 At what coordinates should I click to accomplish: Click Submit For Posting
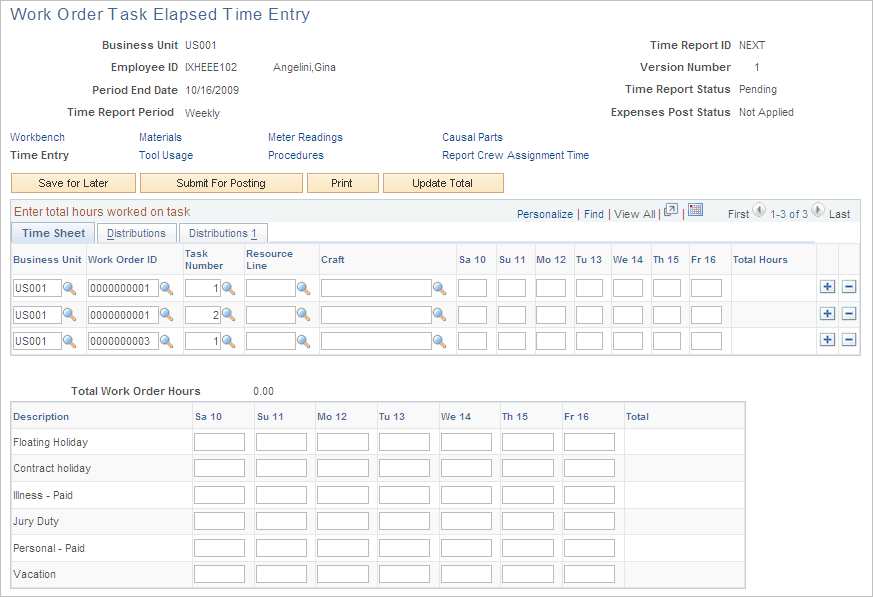(x=222, y=183)
